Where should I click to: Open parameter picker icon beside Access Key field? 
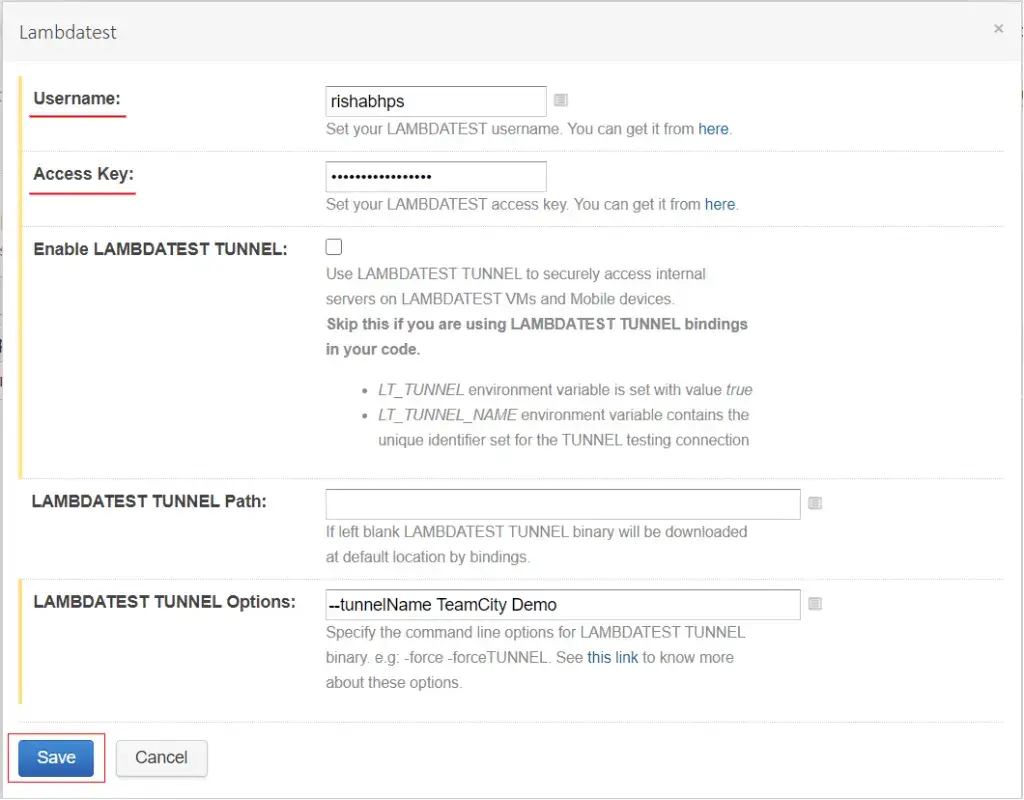click(x=560, y=175)
